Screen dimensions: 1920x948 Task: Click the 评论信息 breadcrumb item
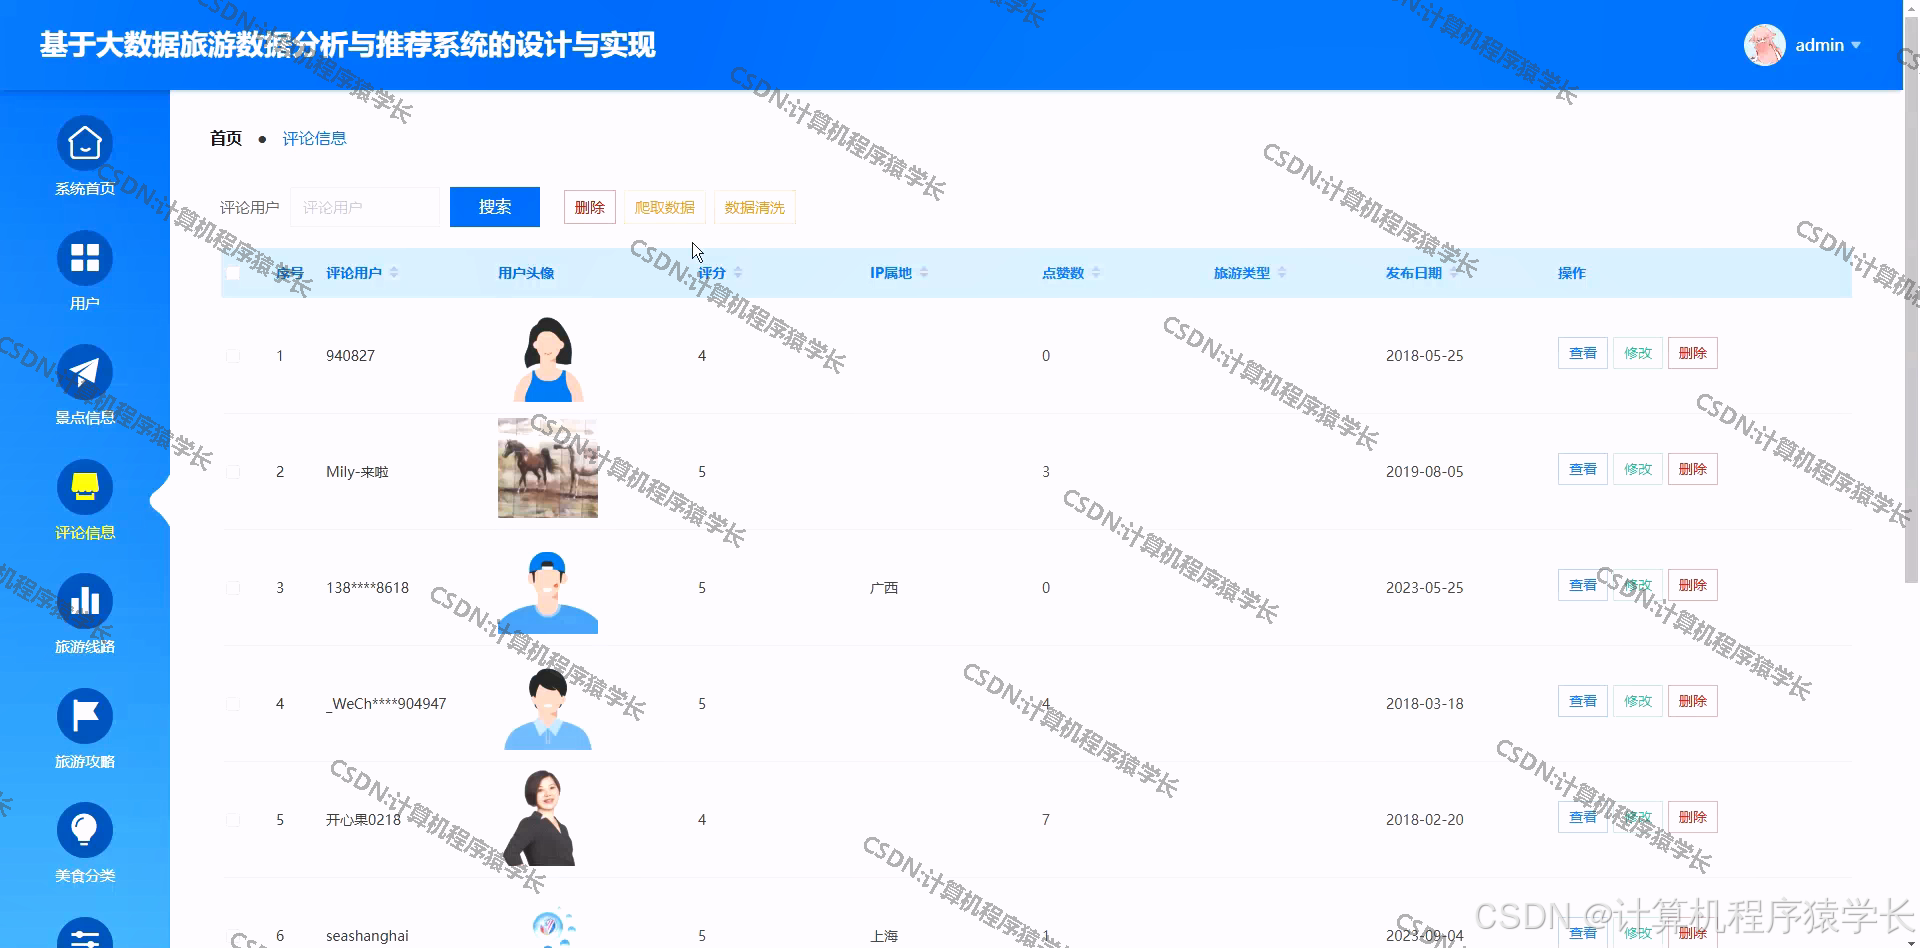(x=314, y=138)
